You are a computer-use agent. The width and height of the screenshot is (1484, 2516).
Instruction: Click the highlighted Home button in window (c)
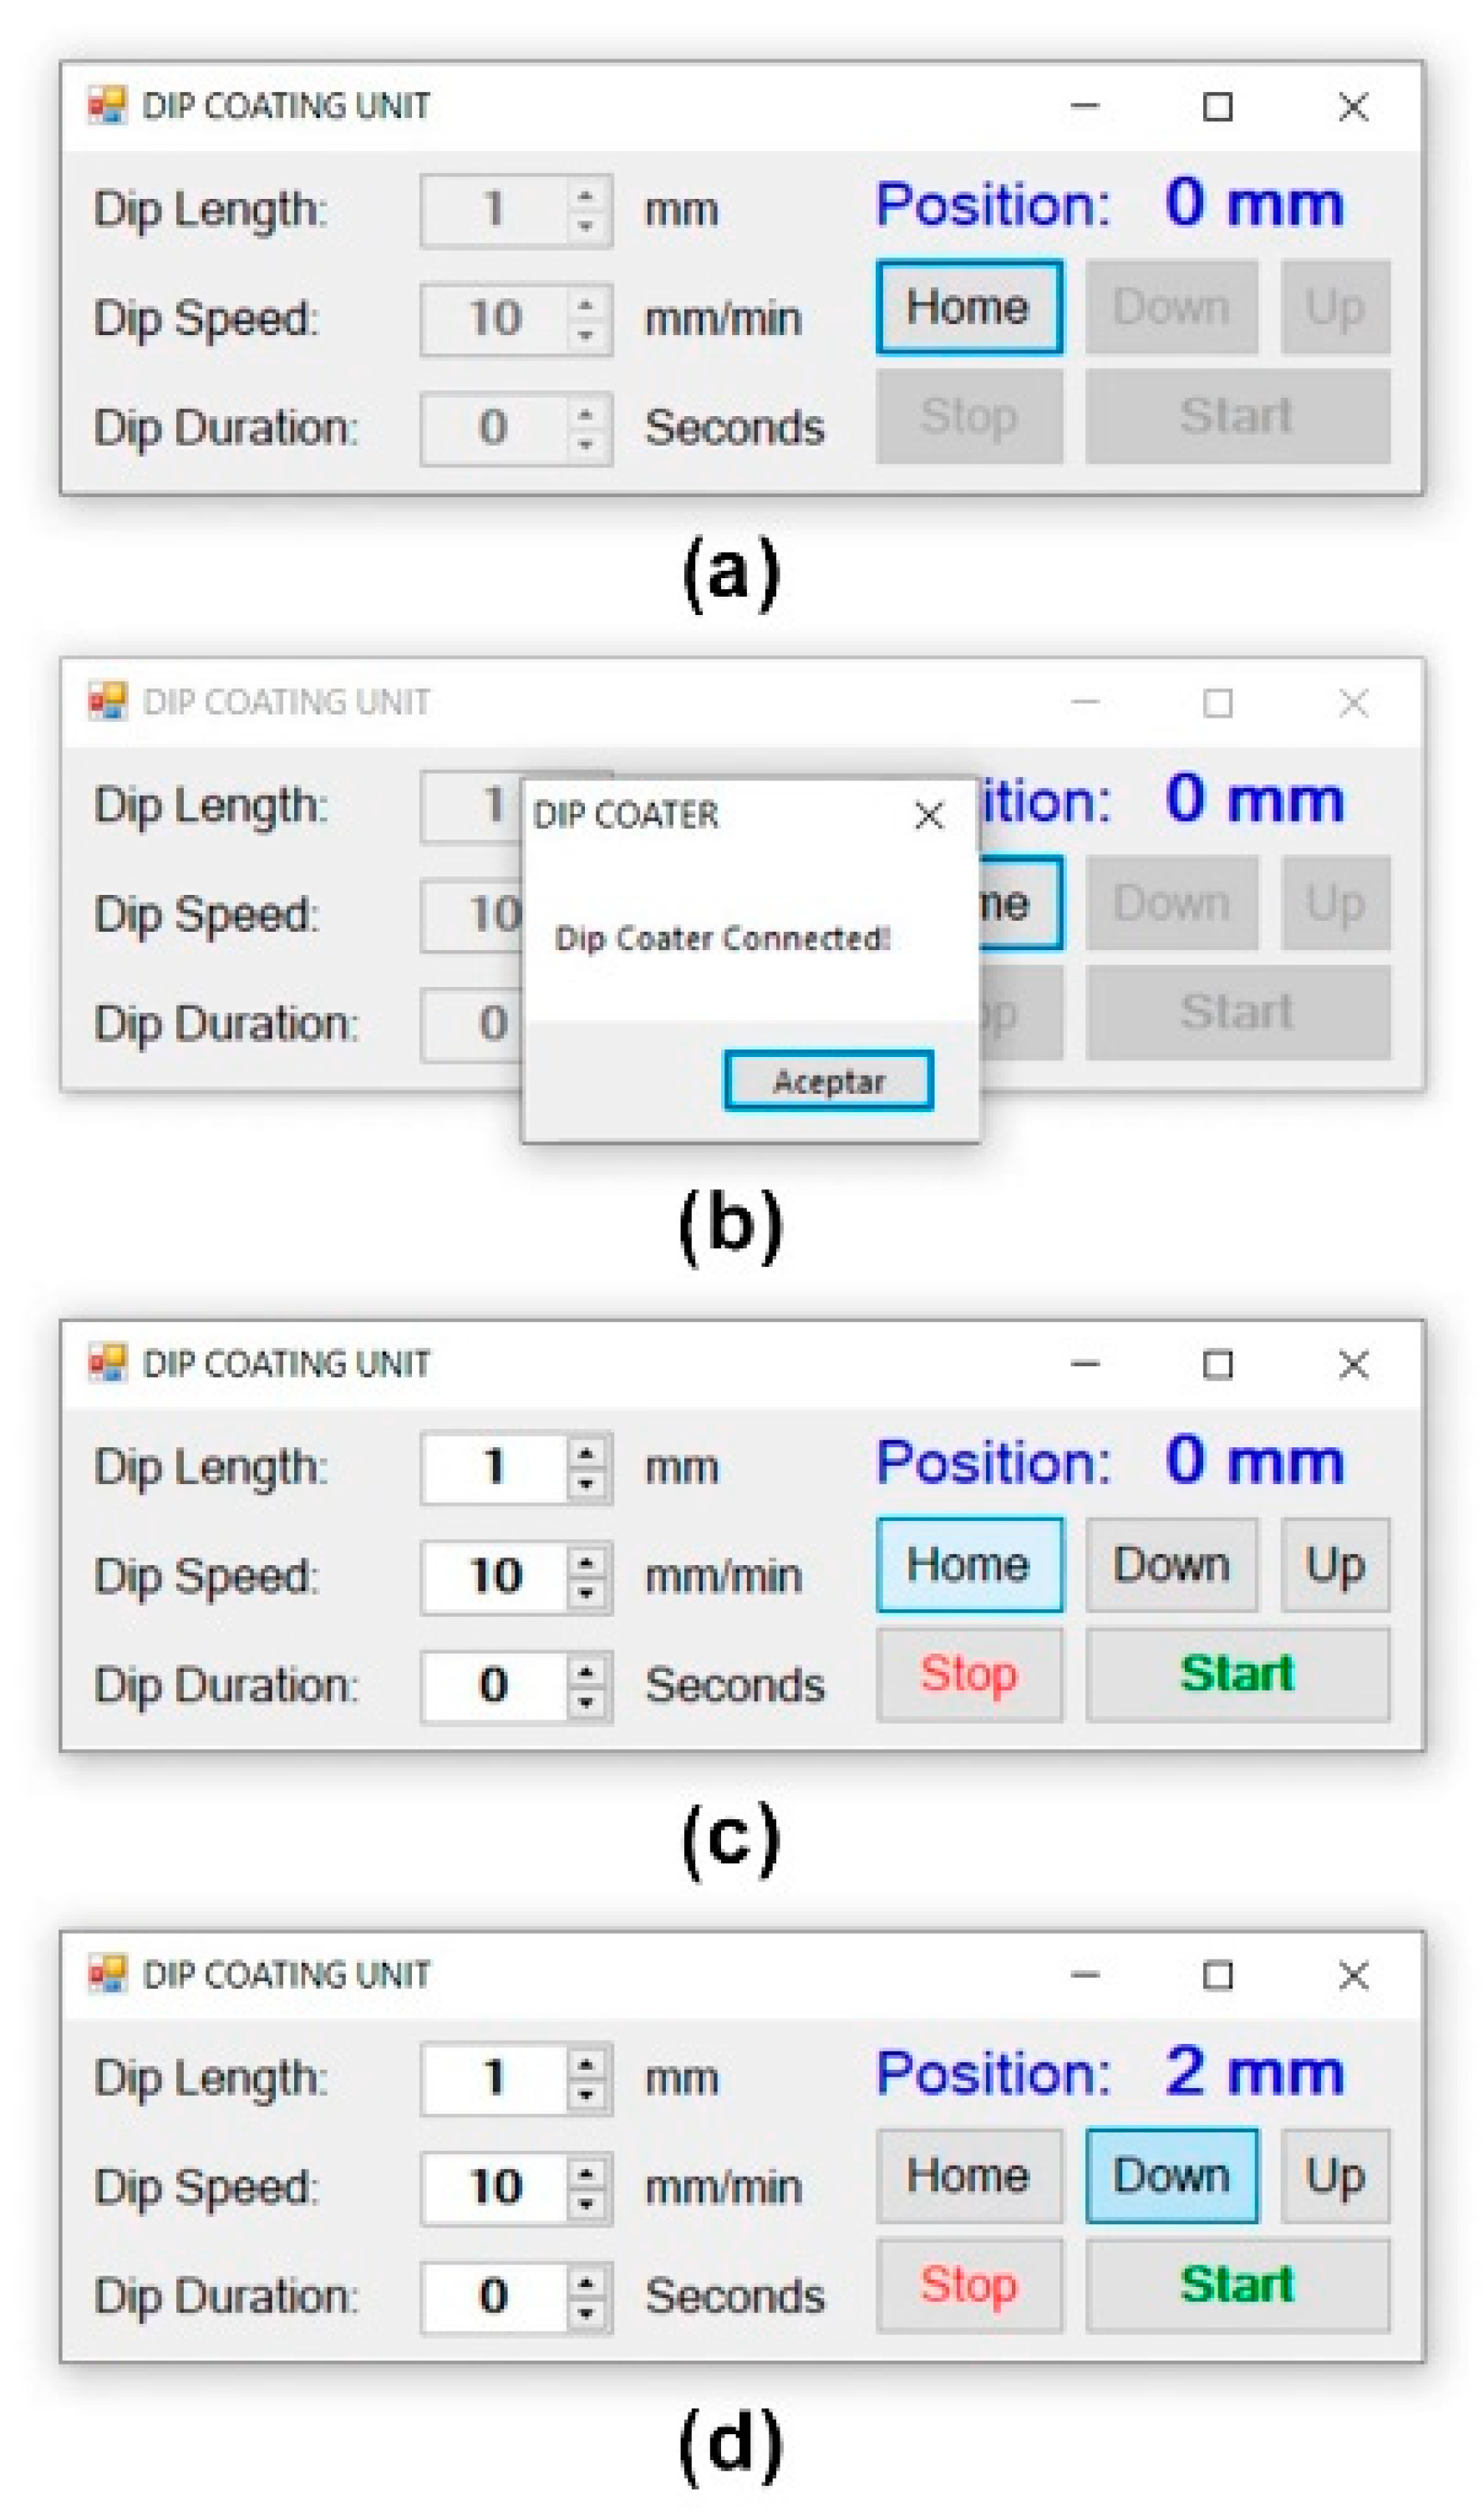point(968,1565)
